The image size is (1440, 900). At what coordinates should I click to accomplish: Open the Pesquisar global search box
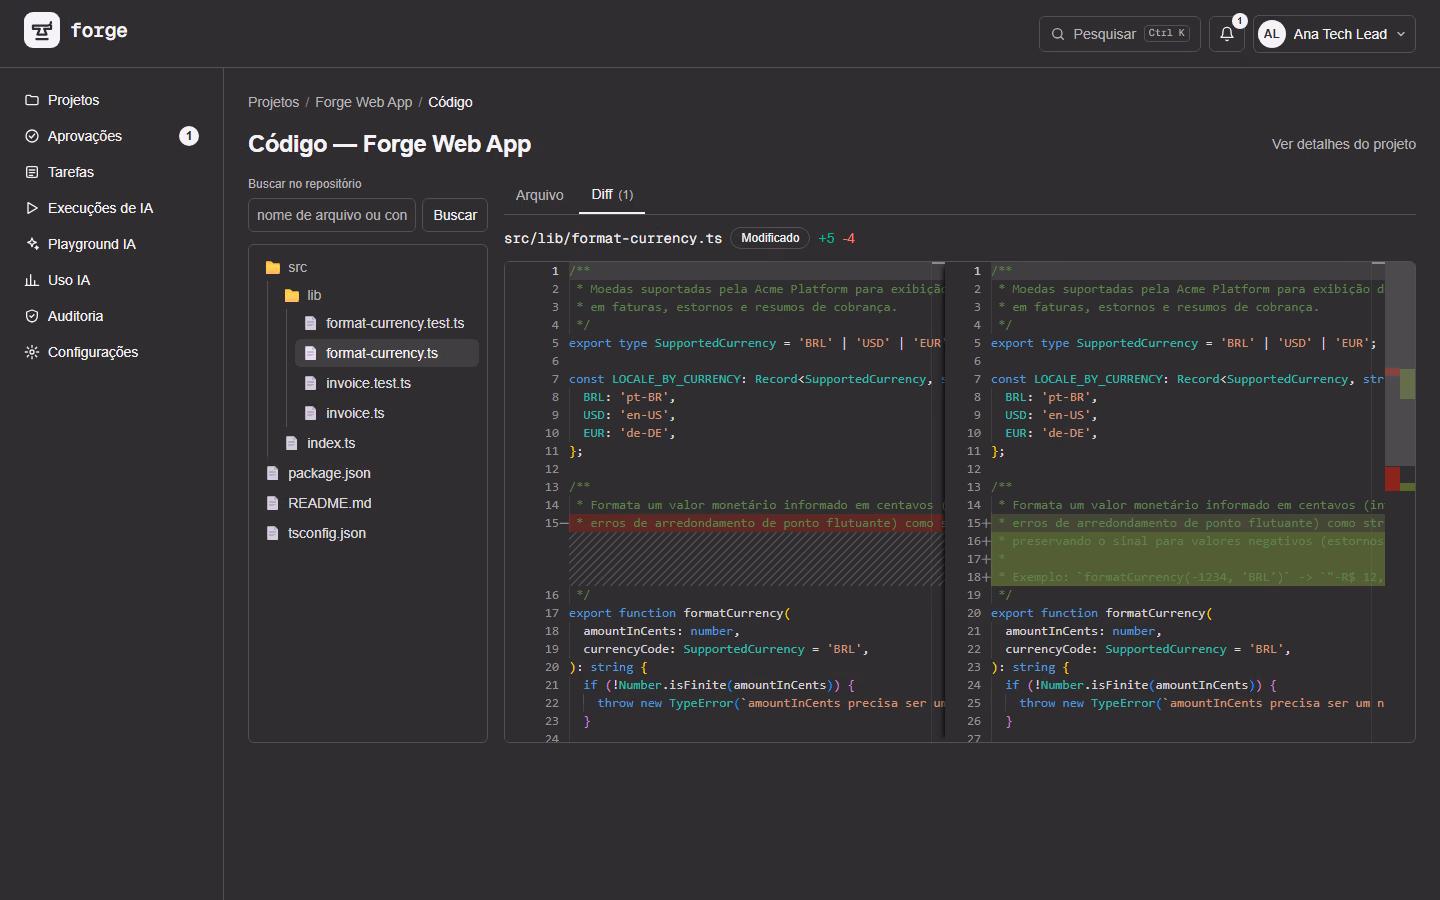(1120, 34)
